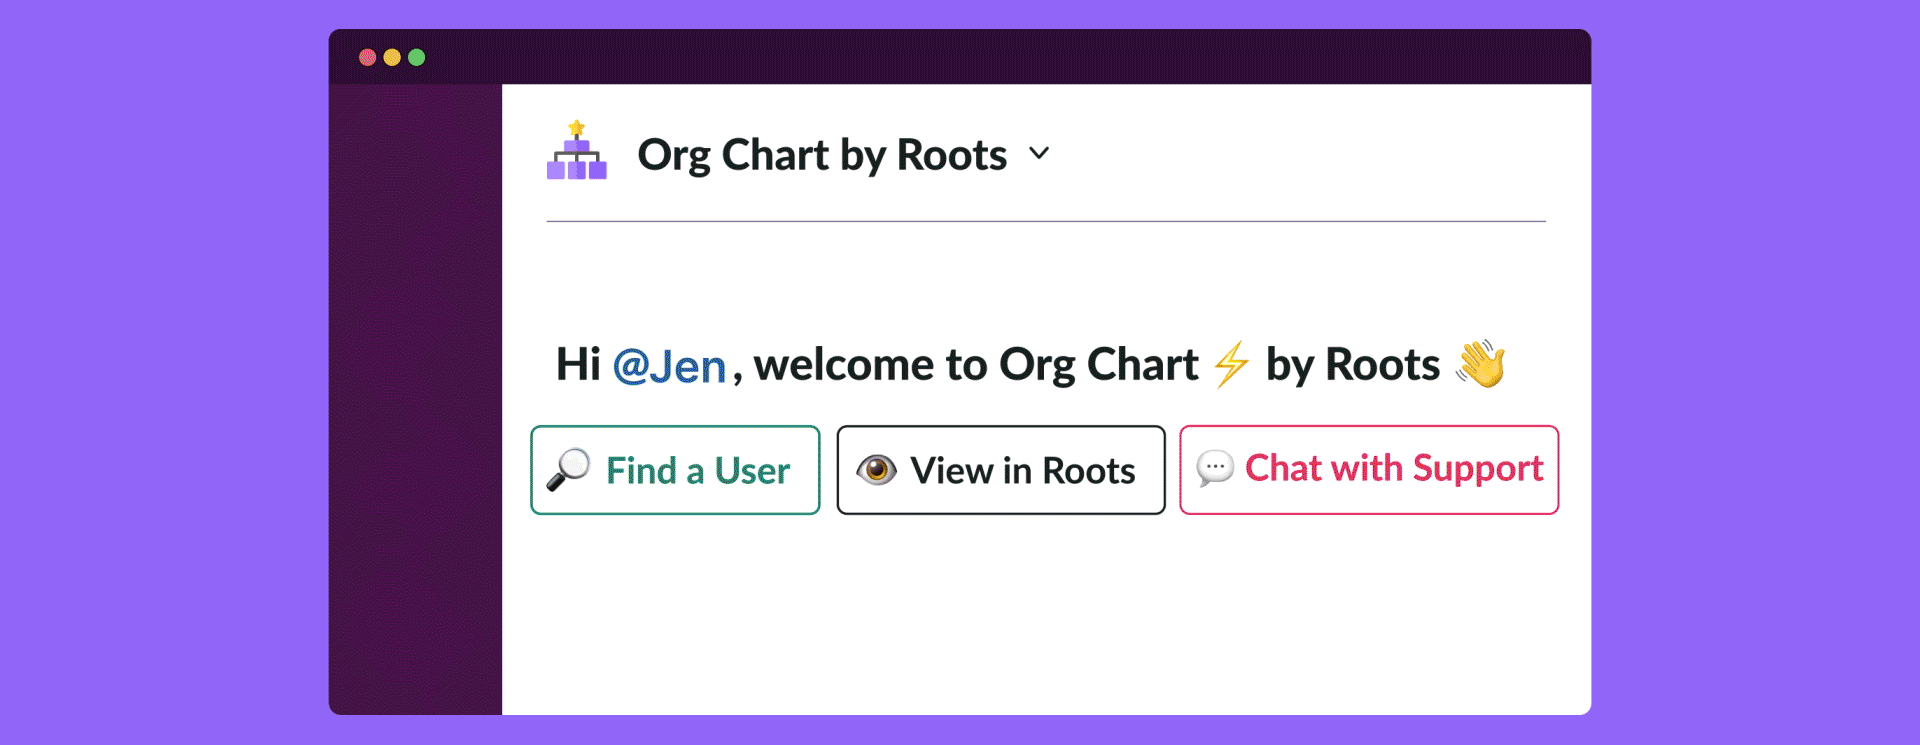Click the dark purple sidebar panel
This screenshot has width=1920, height=745.
415,399
